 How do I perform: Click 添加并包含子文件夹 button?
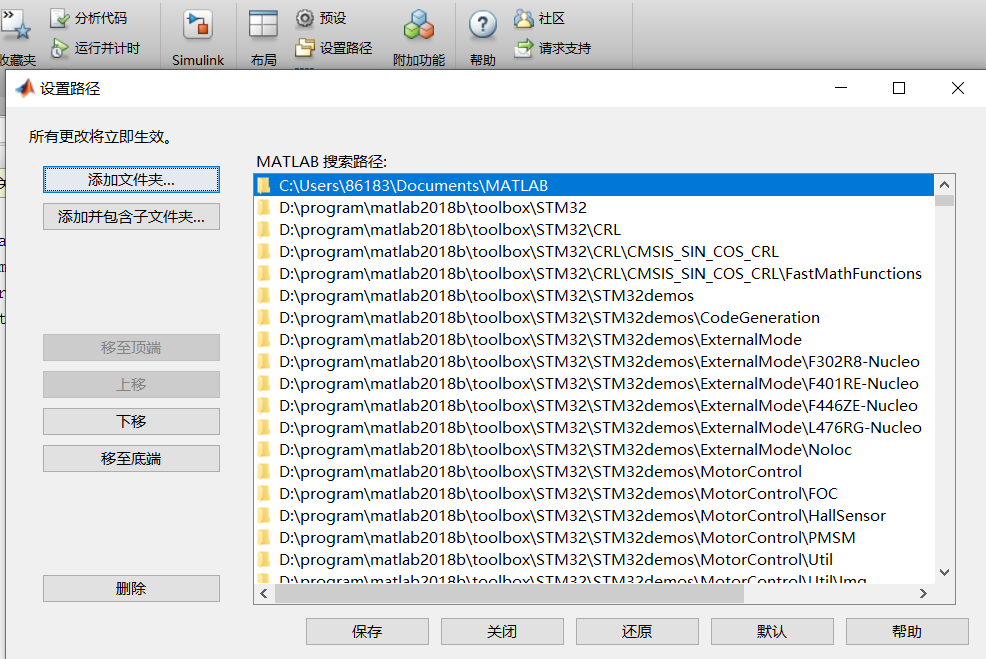(130, 216)
